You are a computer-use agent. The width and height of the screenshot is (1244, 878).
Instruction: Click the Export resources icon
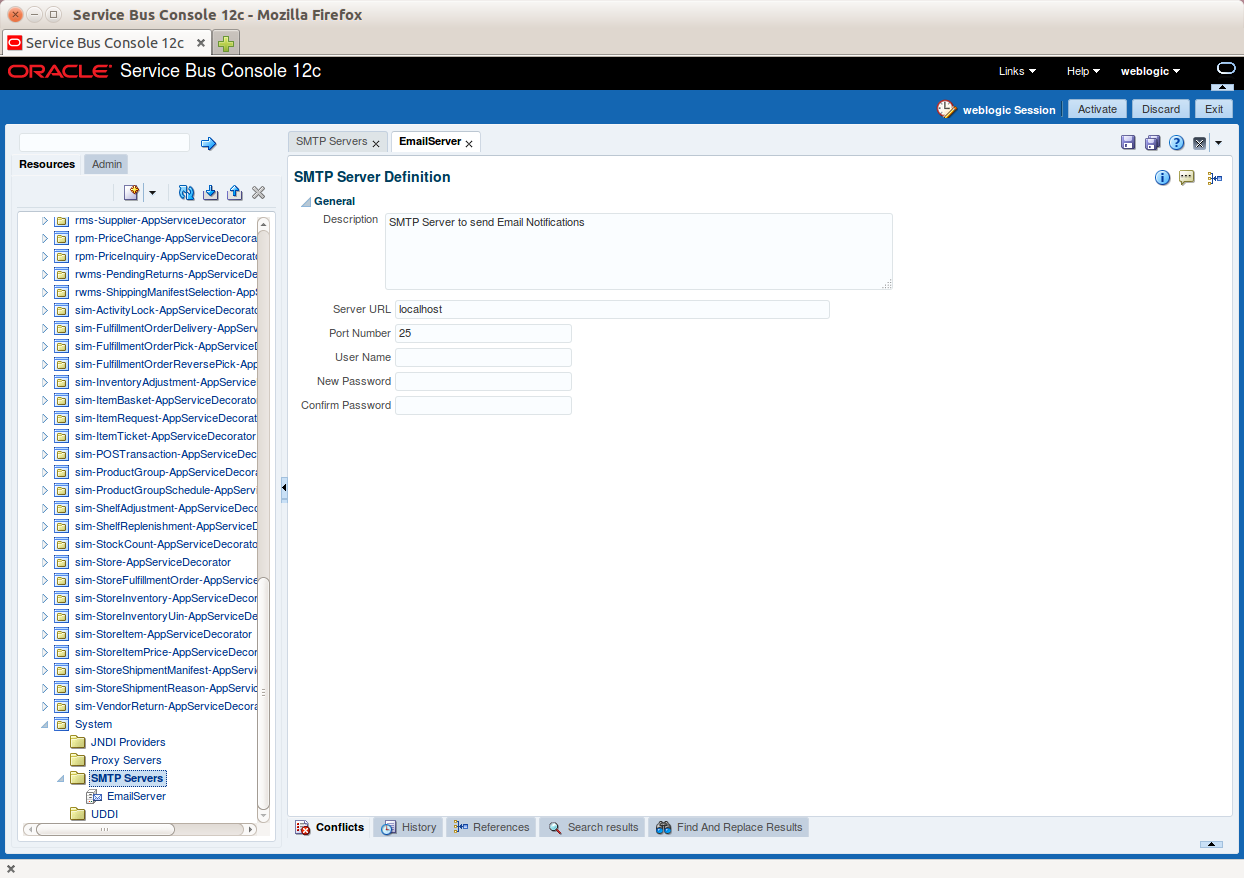click(235, 192)
